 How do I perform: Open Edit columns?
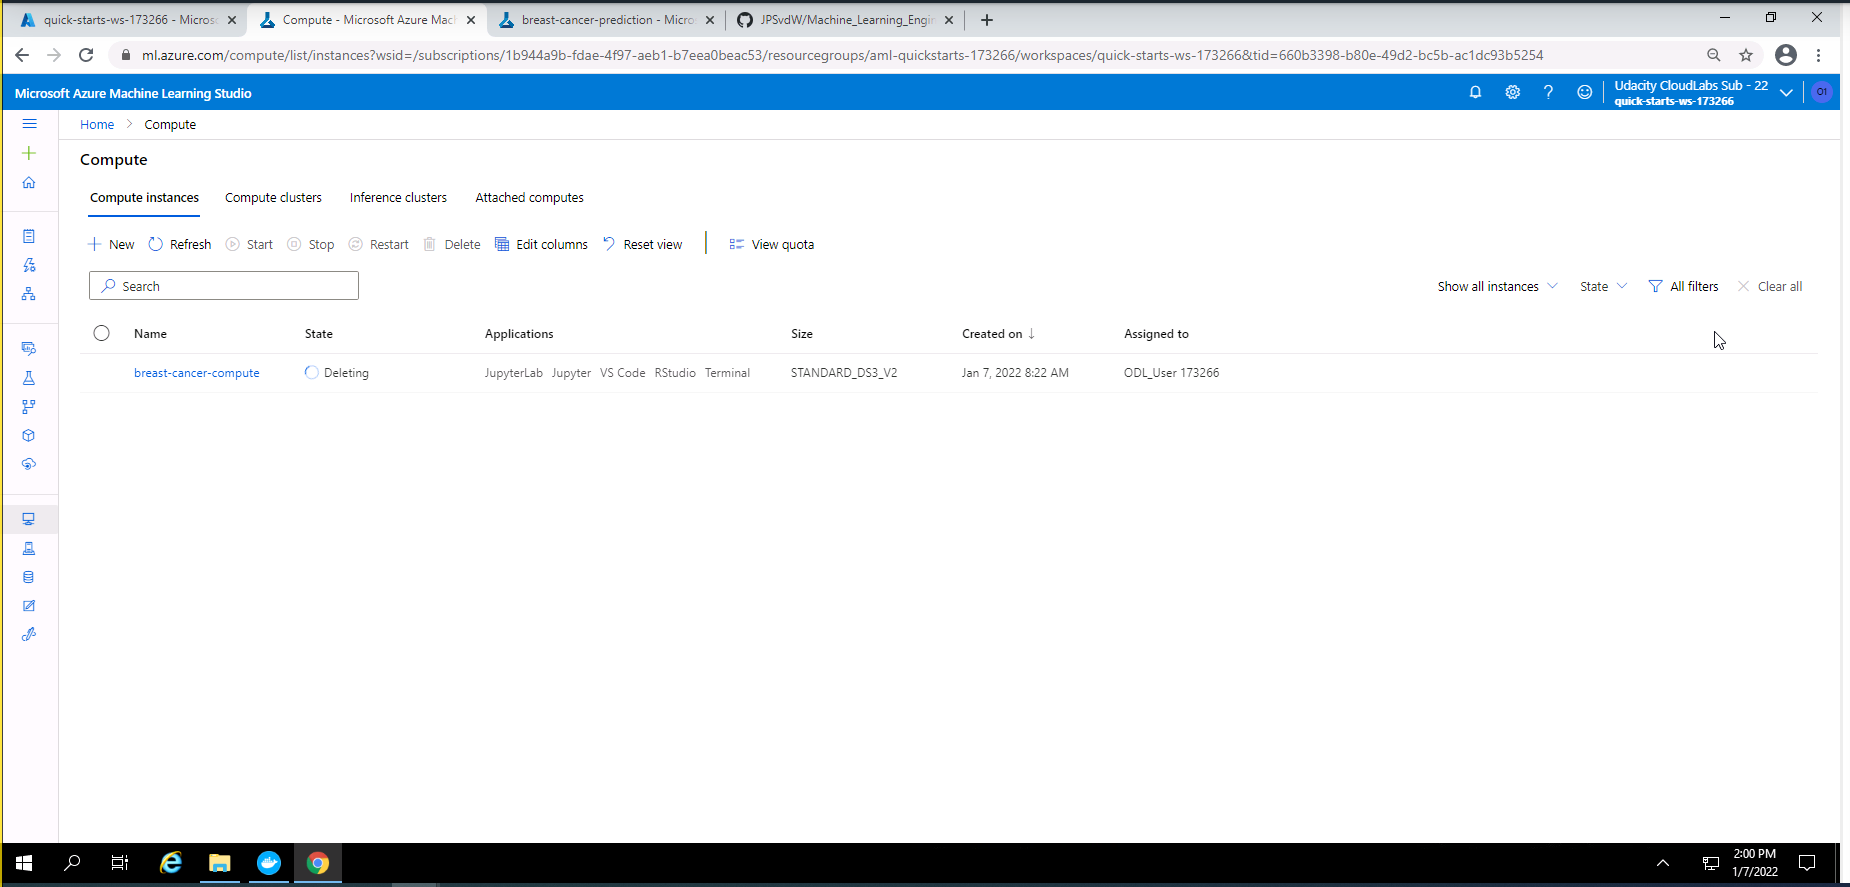coord(541,244)
